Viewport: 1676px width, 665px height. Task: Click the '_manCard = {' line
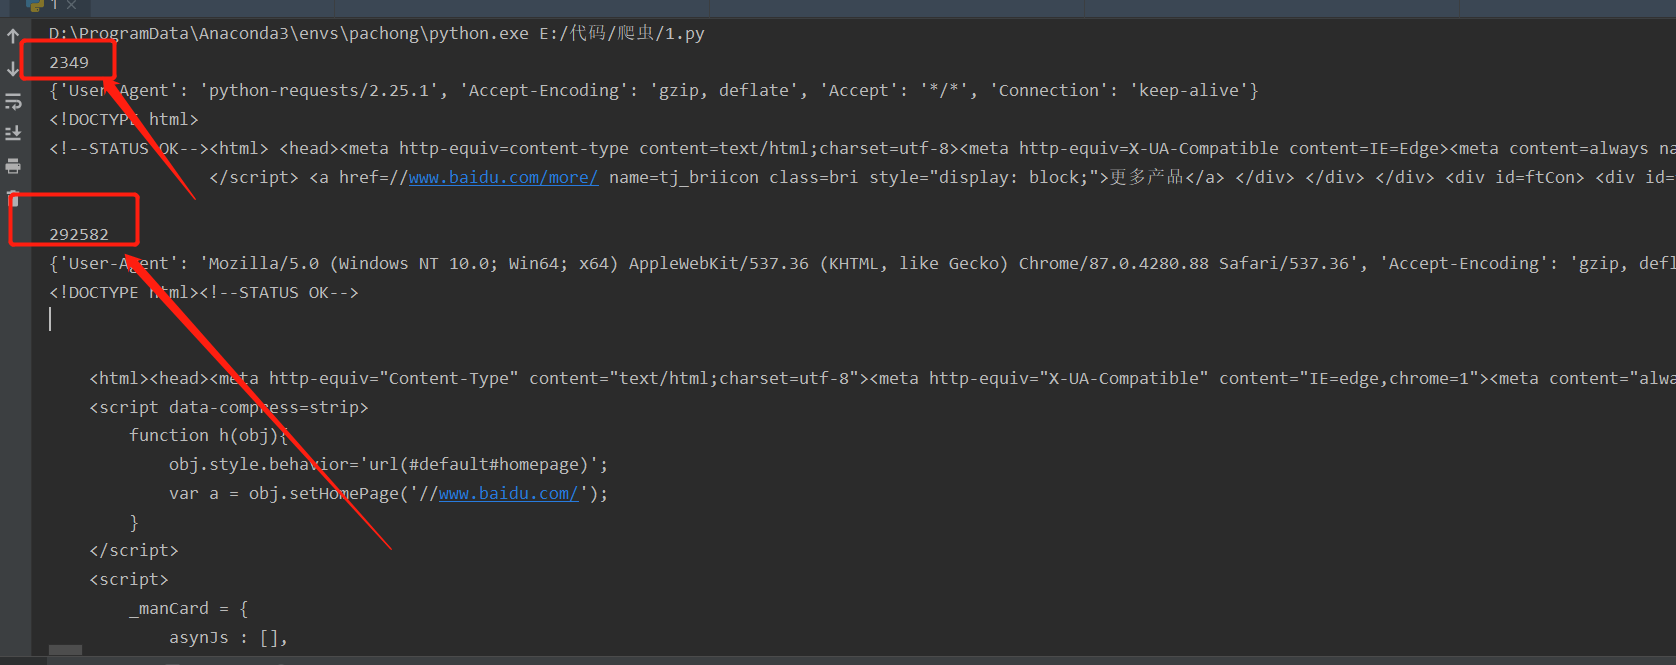tap(189, 608)
